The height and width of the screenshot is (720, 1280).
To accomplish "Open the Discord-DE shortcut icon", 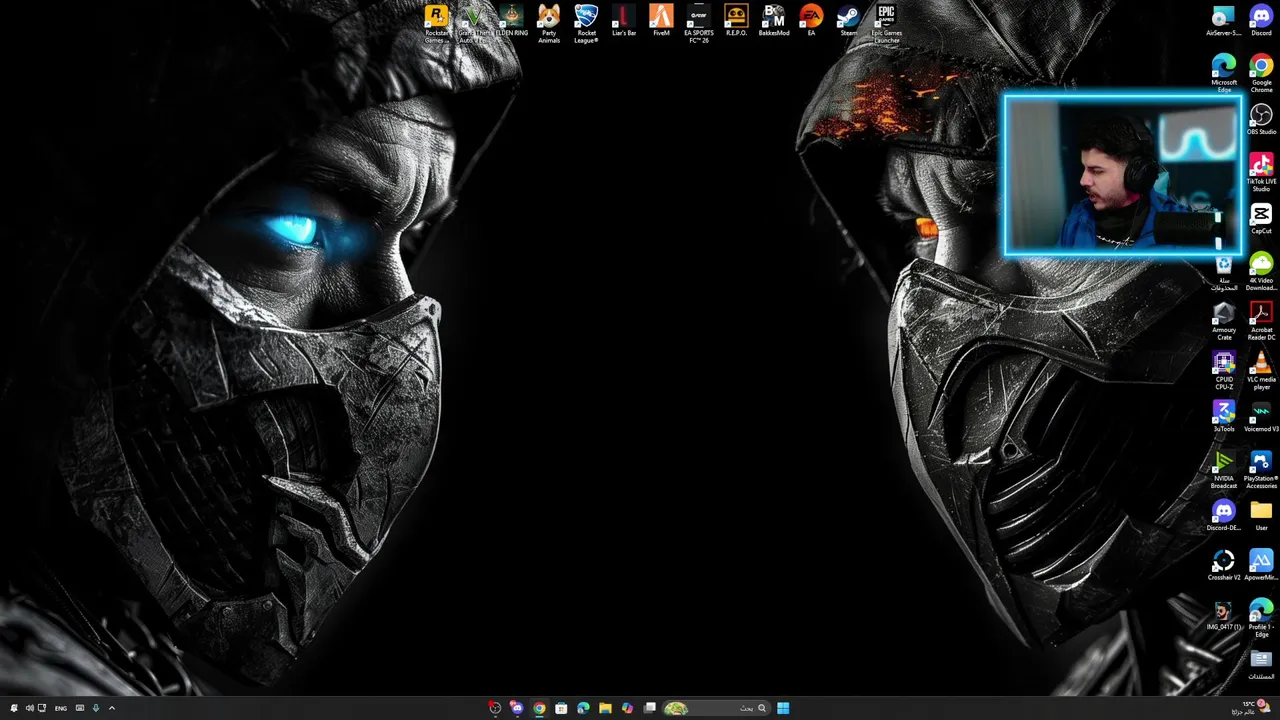I will click(x=1224, y=516).
